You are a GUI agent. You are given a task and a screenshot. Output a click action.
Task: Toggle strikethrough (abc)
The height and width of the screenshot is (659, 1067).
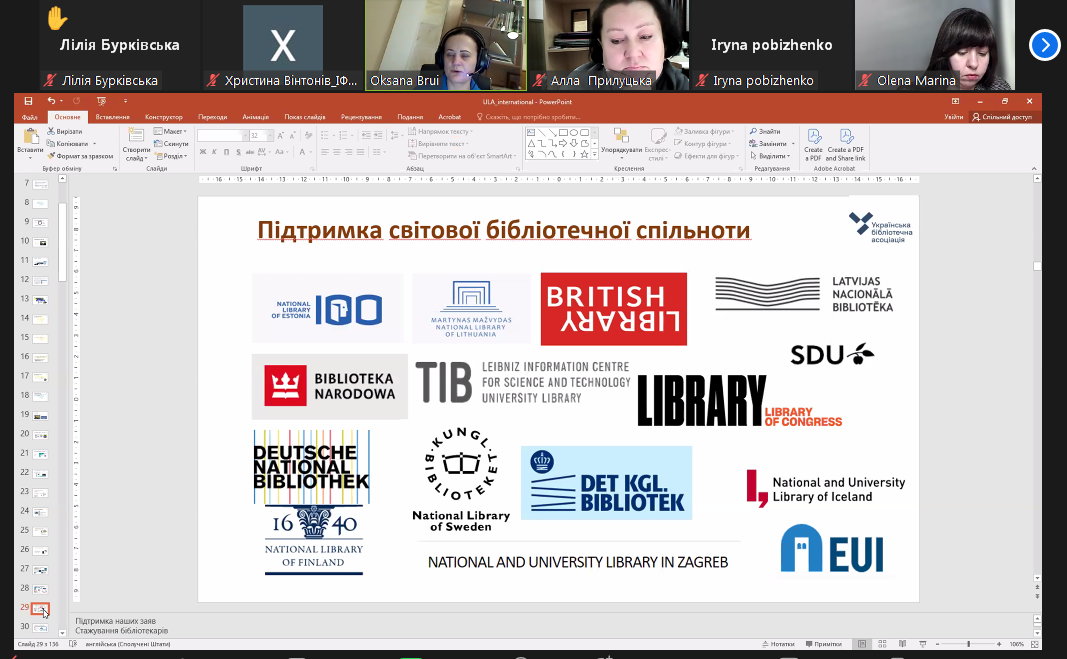point(250,152)
